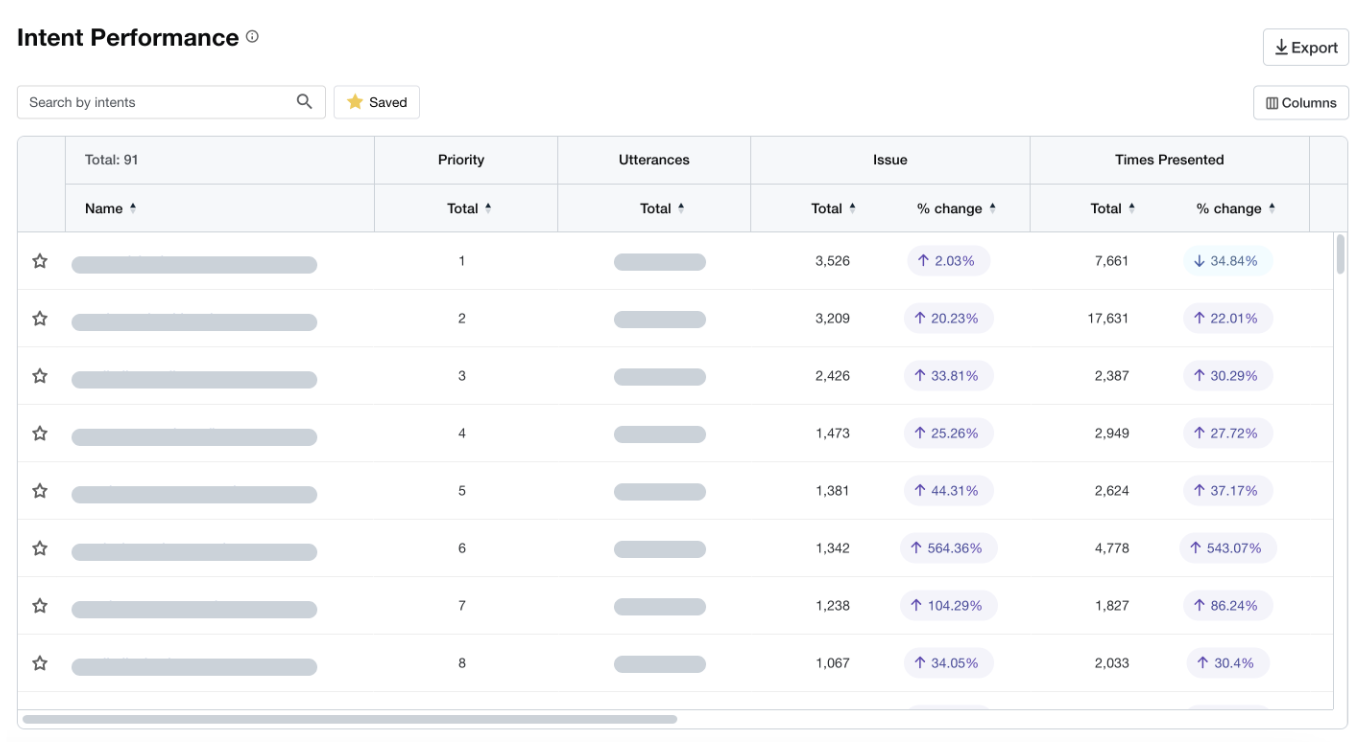Sort Utterances Total column
1366x742 pixels.
coord(681,208)
